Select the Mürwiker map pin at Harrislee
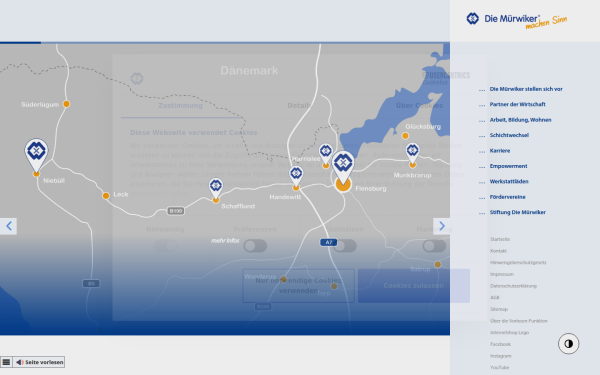Image resolution: width=600 pixels, height=375 pixels. pos(326,155)
